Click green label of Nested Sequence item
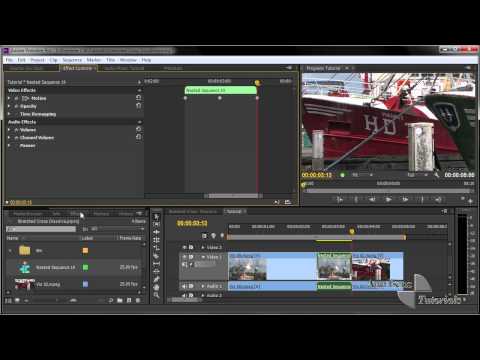This screenshot has height=360, width=480. 85,267
